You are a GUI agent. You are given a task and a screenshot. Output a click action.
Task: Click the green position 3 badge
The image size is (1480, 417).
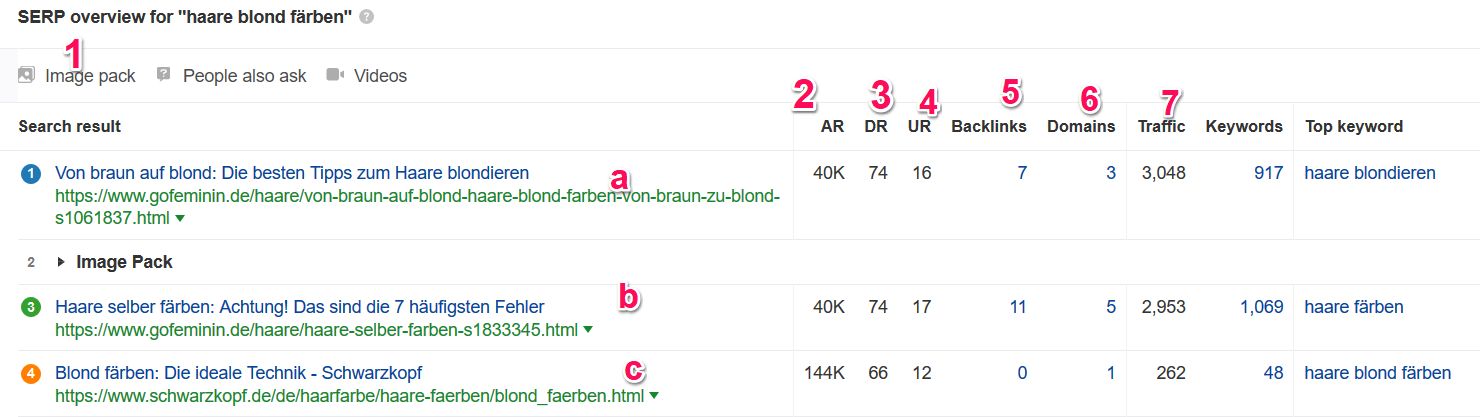coord(31,308)
